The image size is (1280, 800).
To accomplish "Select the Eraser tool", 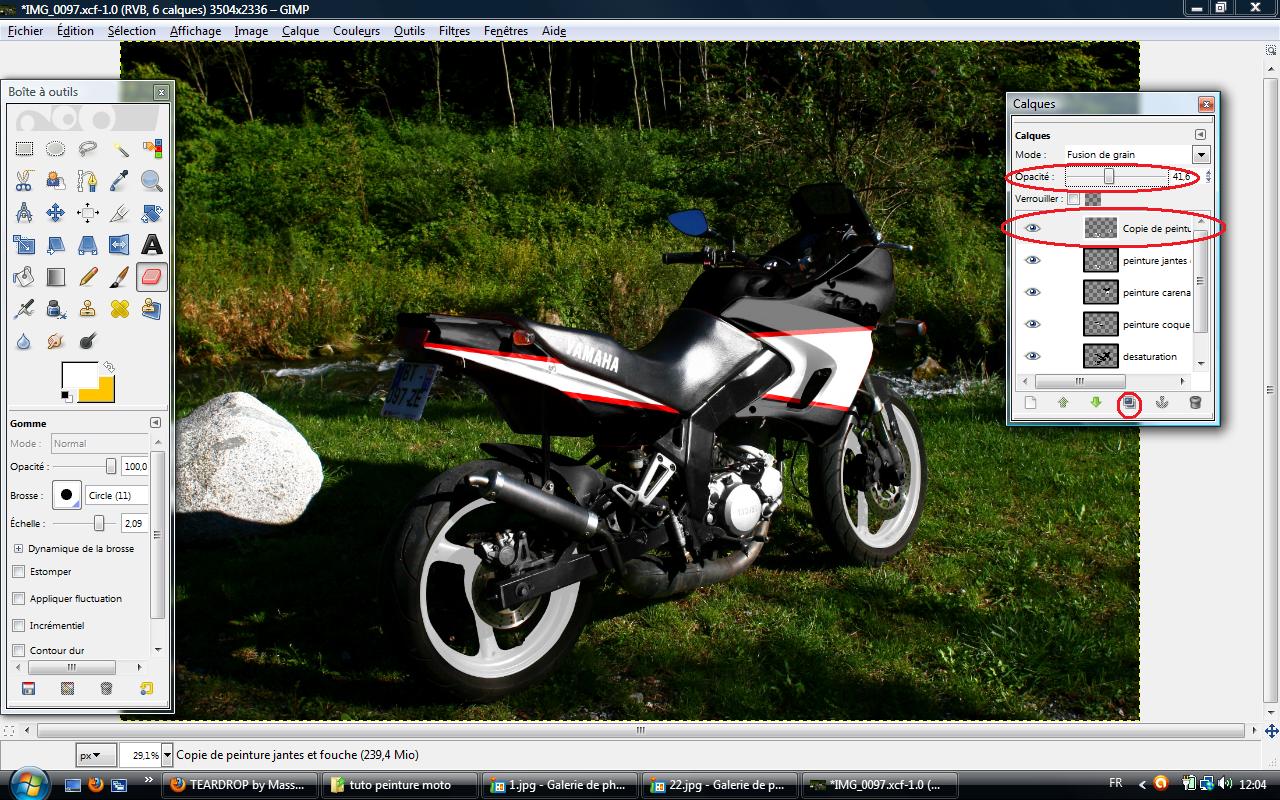I will click(x=152, y=277).
